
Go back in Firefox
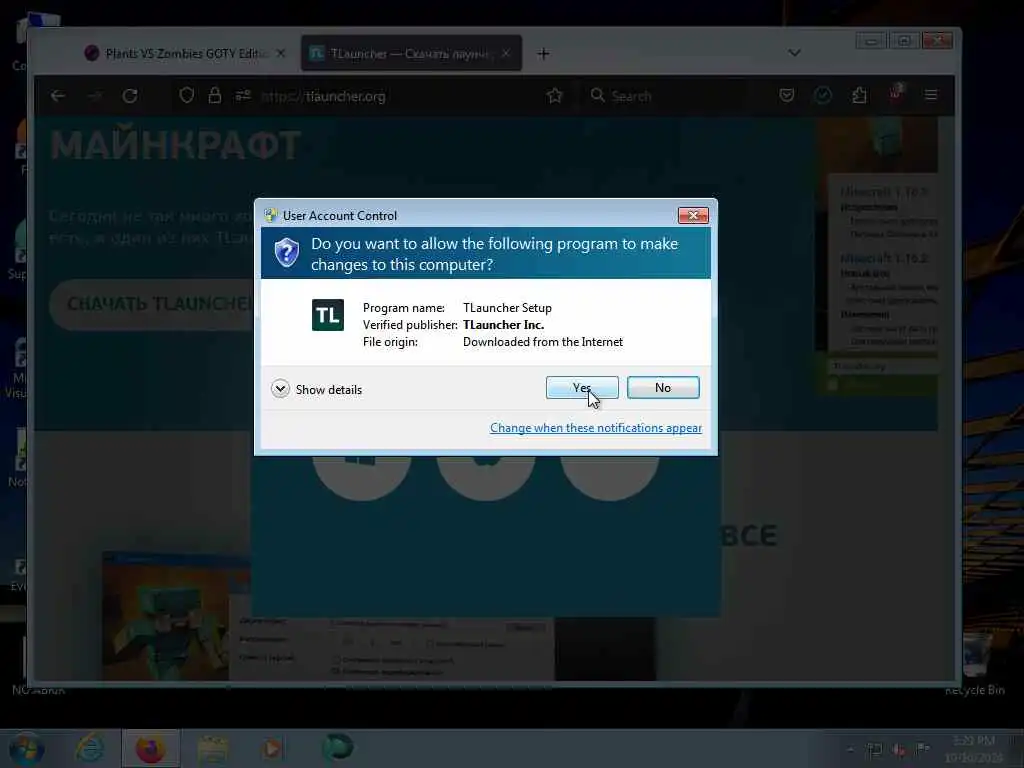(58, 96)
